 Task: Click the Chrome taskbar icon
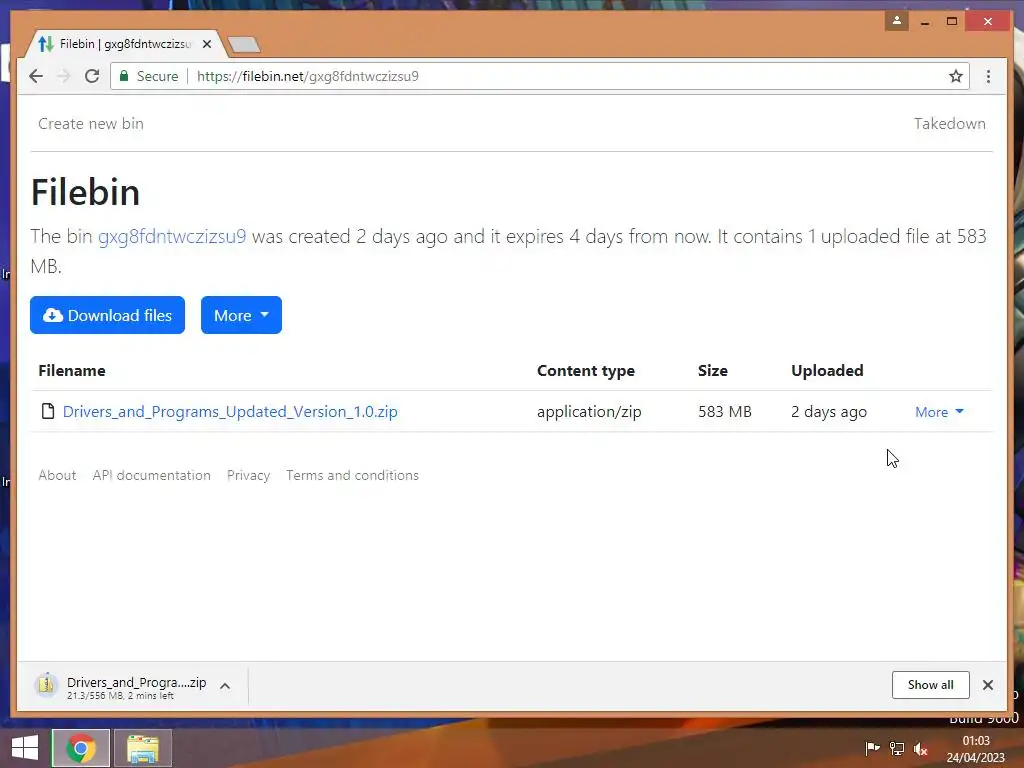[81, 748]
